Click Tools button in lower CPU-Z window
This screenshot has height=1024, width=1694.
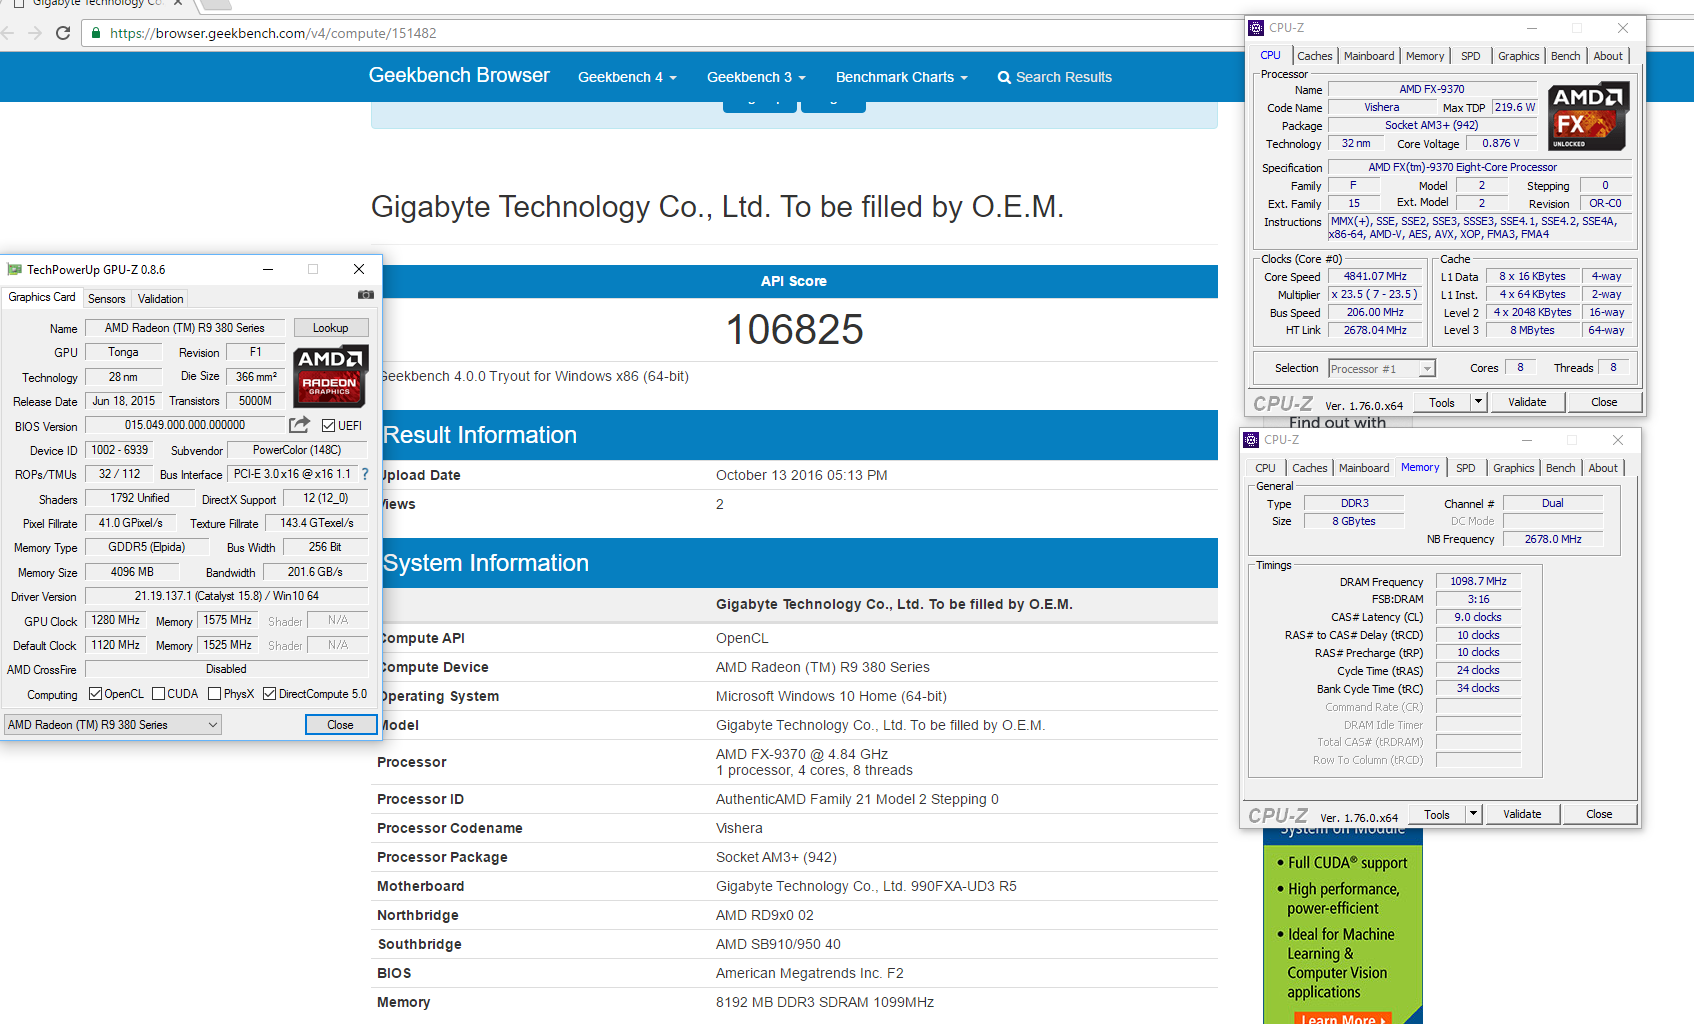[x=1436, y=814]
